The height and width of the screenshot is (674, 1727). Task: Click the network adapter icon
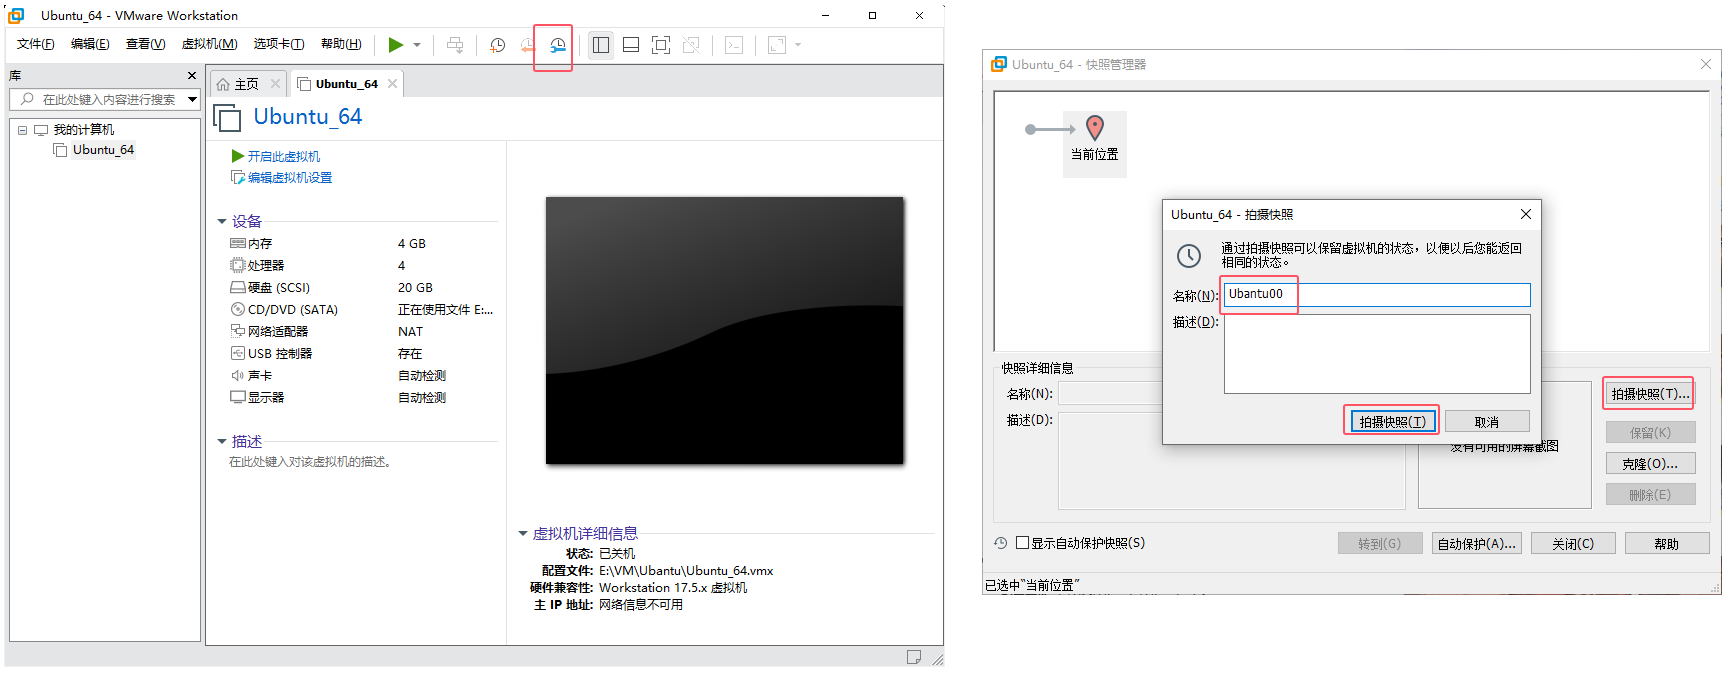pos(238,331)
